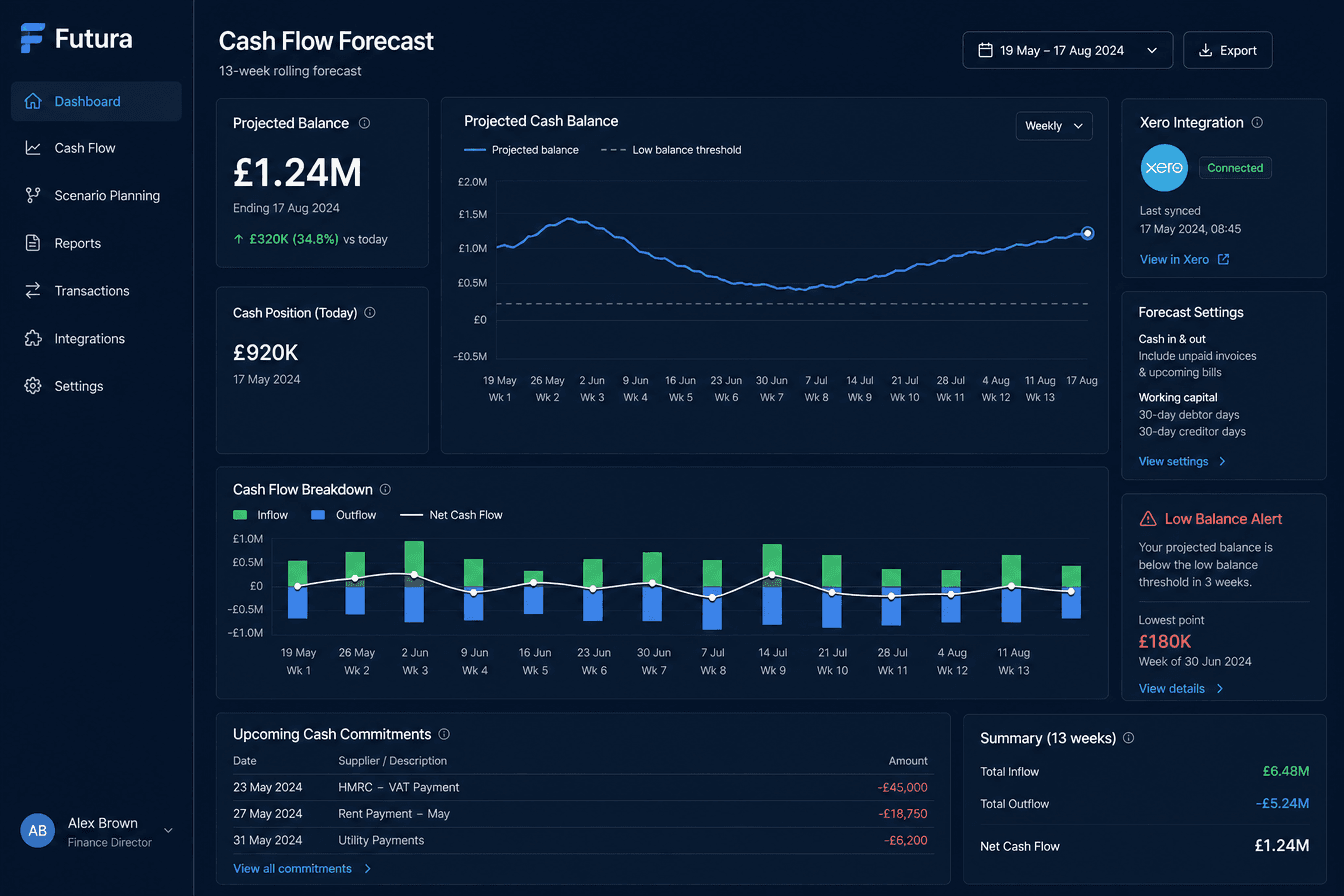1344x896 pixels.
Task: Click the Transactions arrows icon
Action: point(33,291)
